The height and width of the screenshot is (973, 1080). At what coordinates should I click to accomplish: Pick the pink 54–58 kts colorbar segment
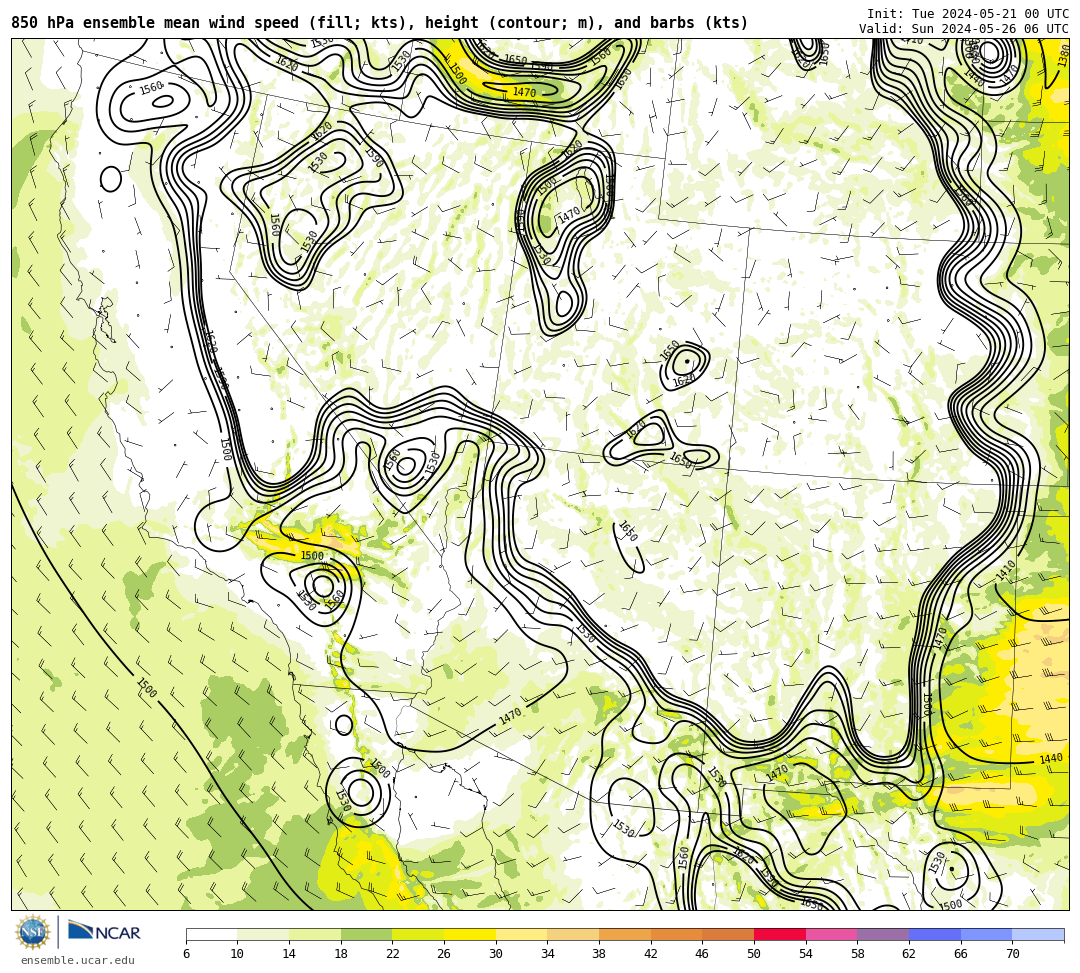point(831,934)
